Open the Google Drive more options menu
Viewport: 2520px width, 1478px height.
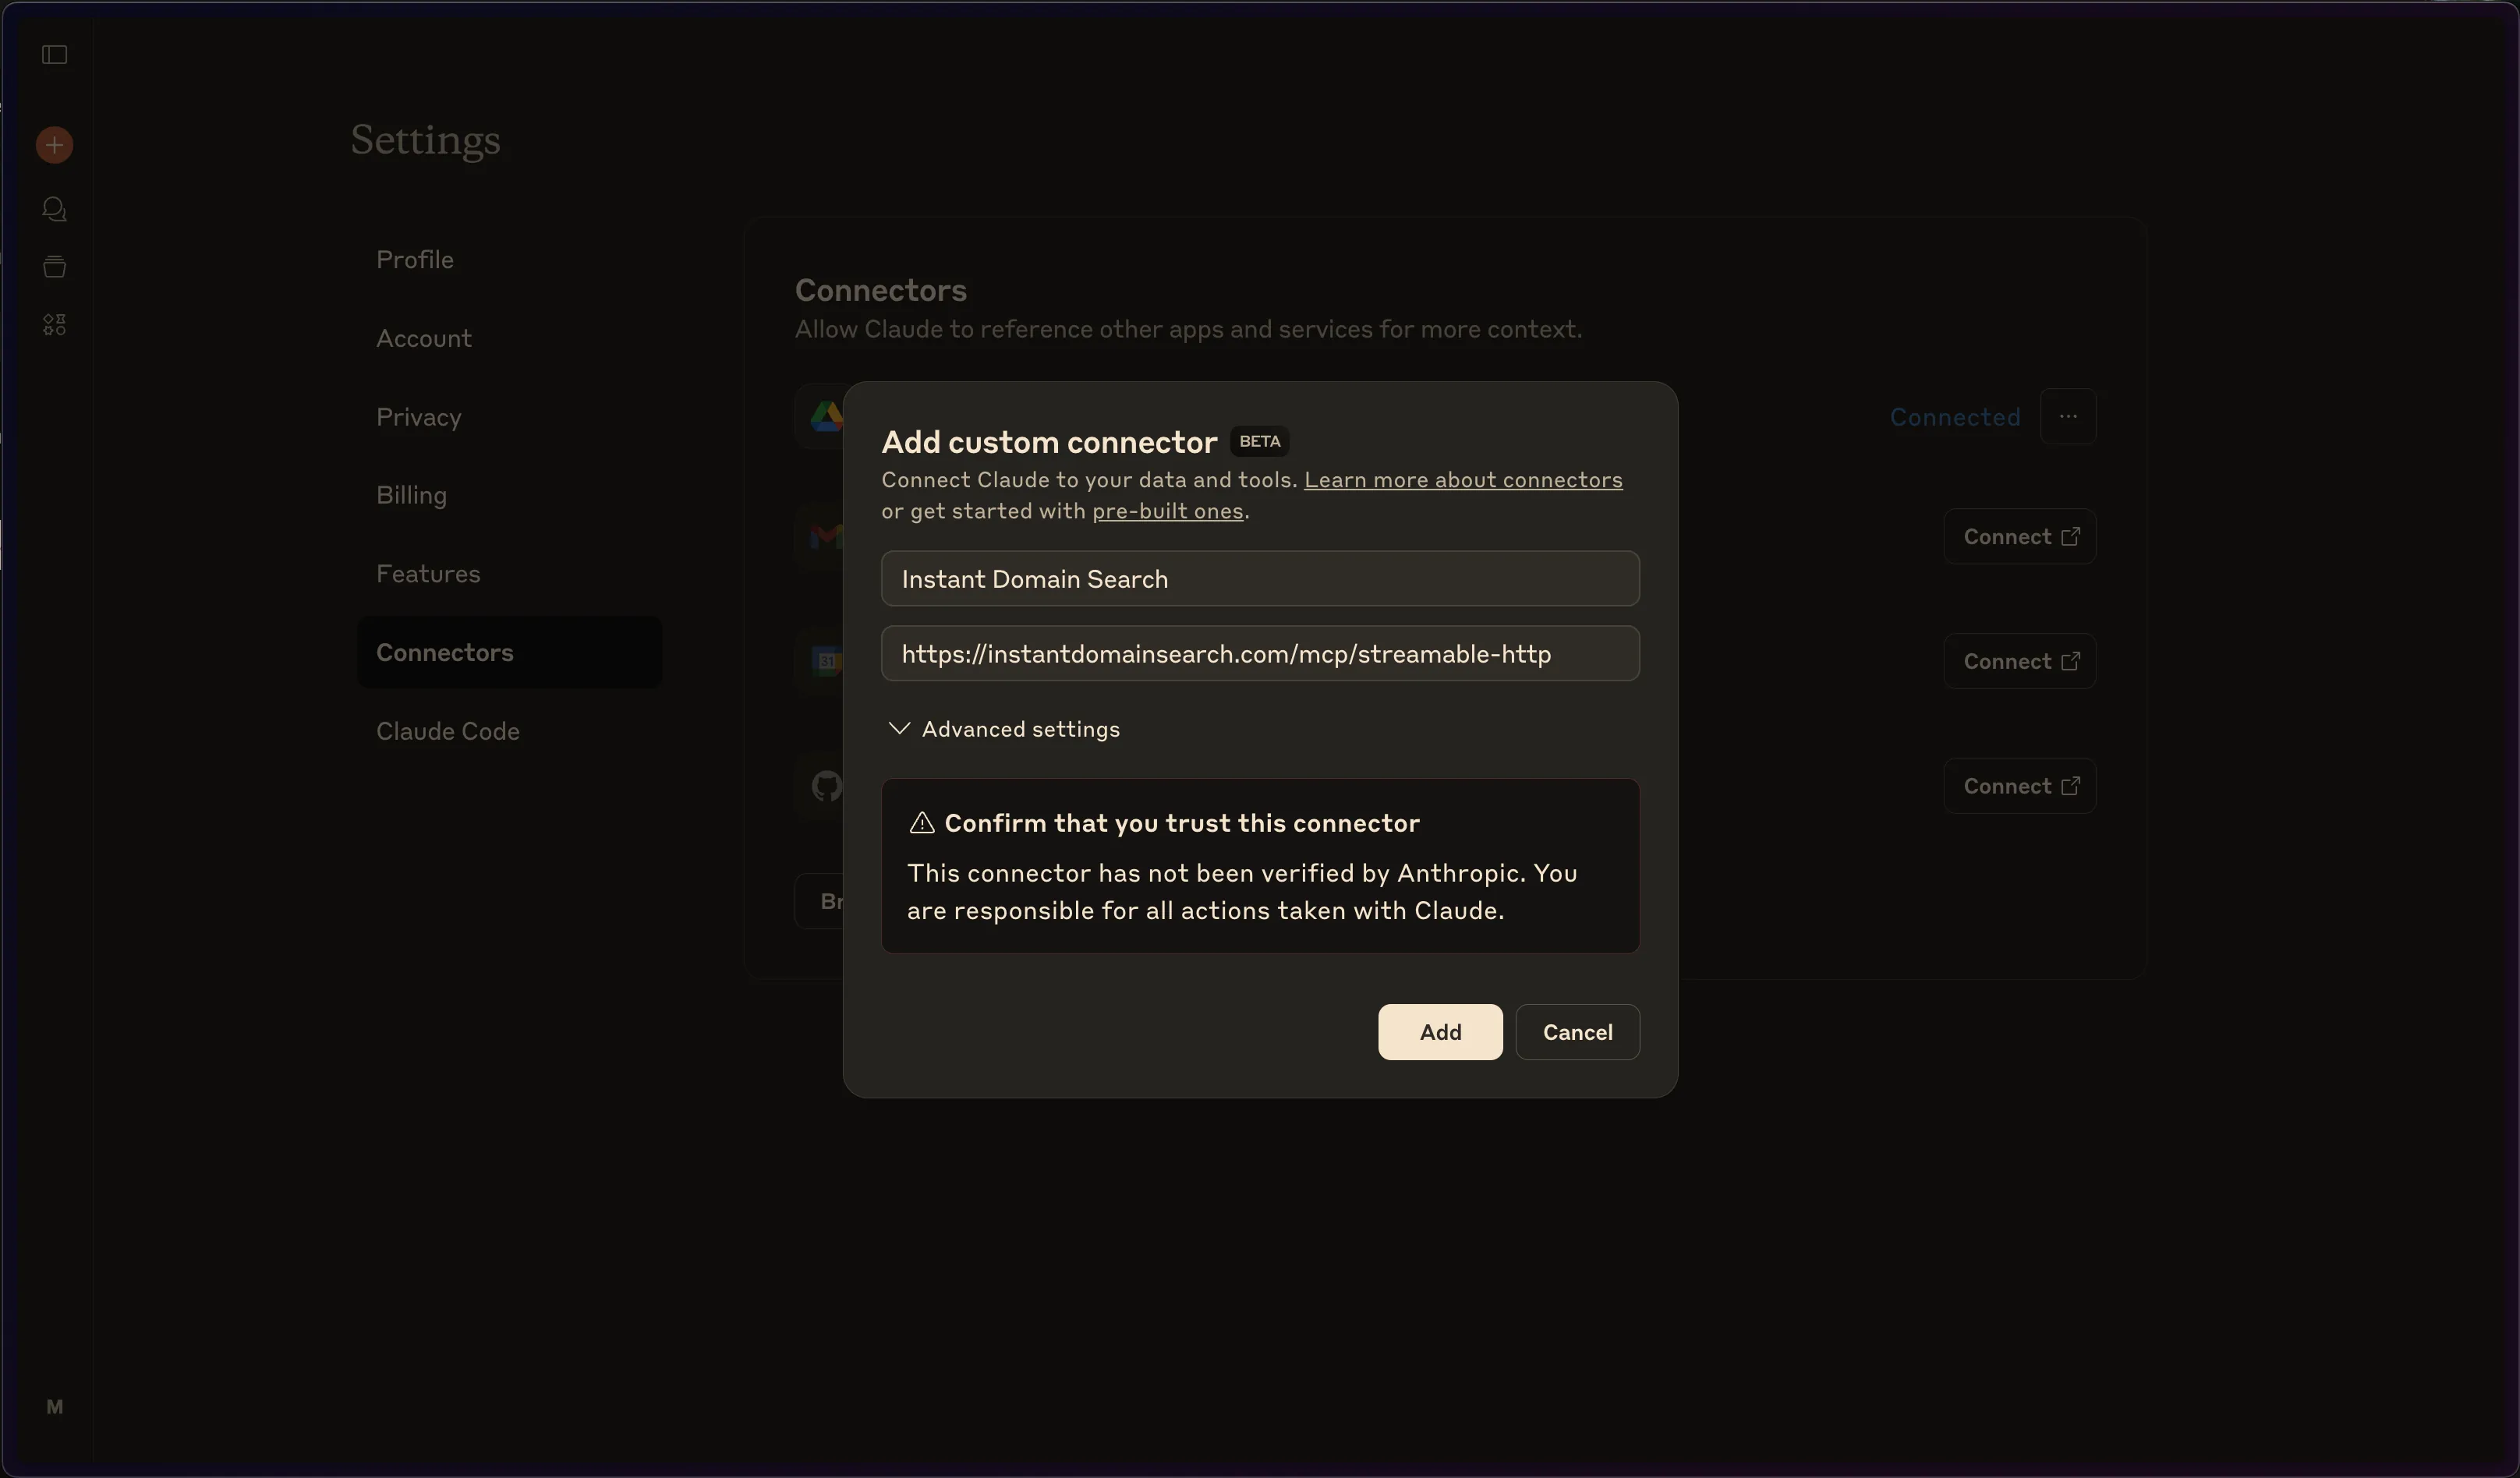[x=2068, y=416]
